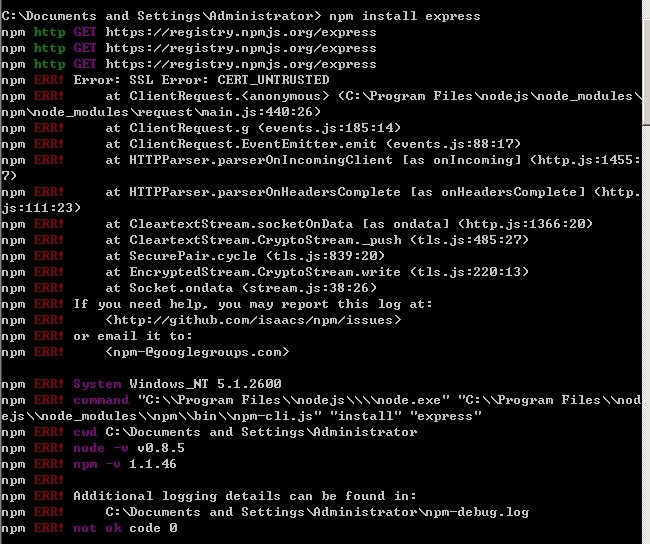Click the 'not ok code 0' text
This screenshot has height=544, width=650.
pos(126,528)
